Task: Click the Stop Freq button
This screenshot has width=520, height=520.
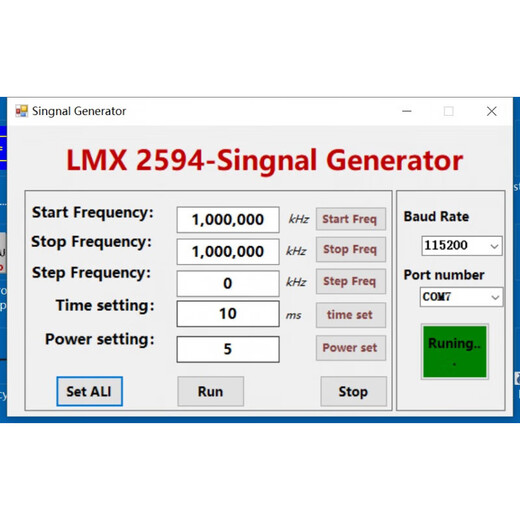Action: pos(351,249)
